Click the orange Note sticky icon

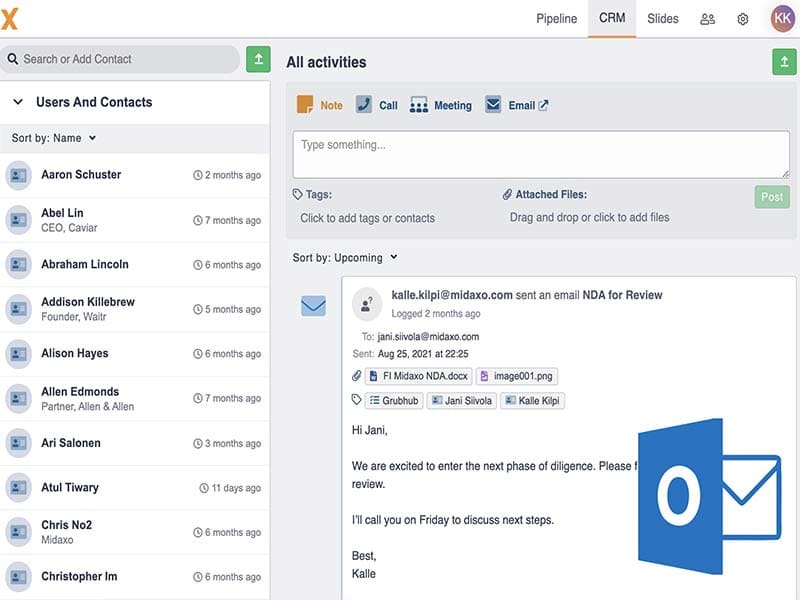[305, 105]
